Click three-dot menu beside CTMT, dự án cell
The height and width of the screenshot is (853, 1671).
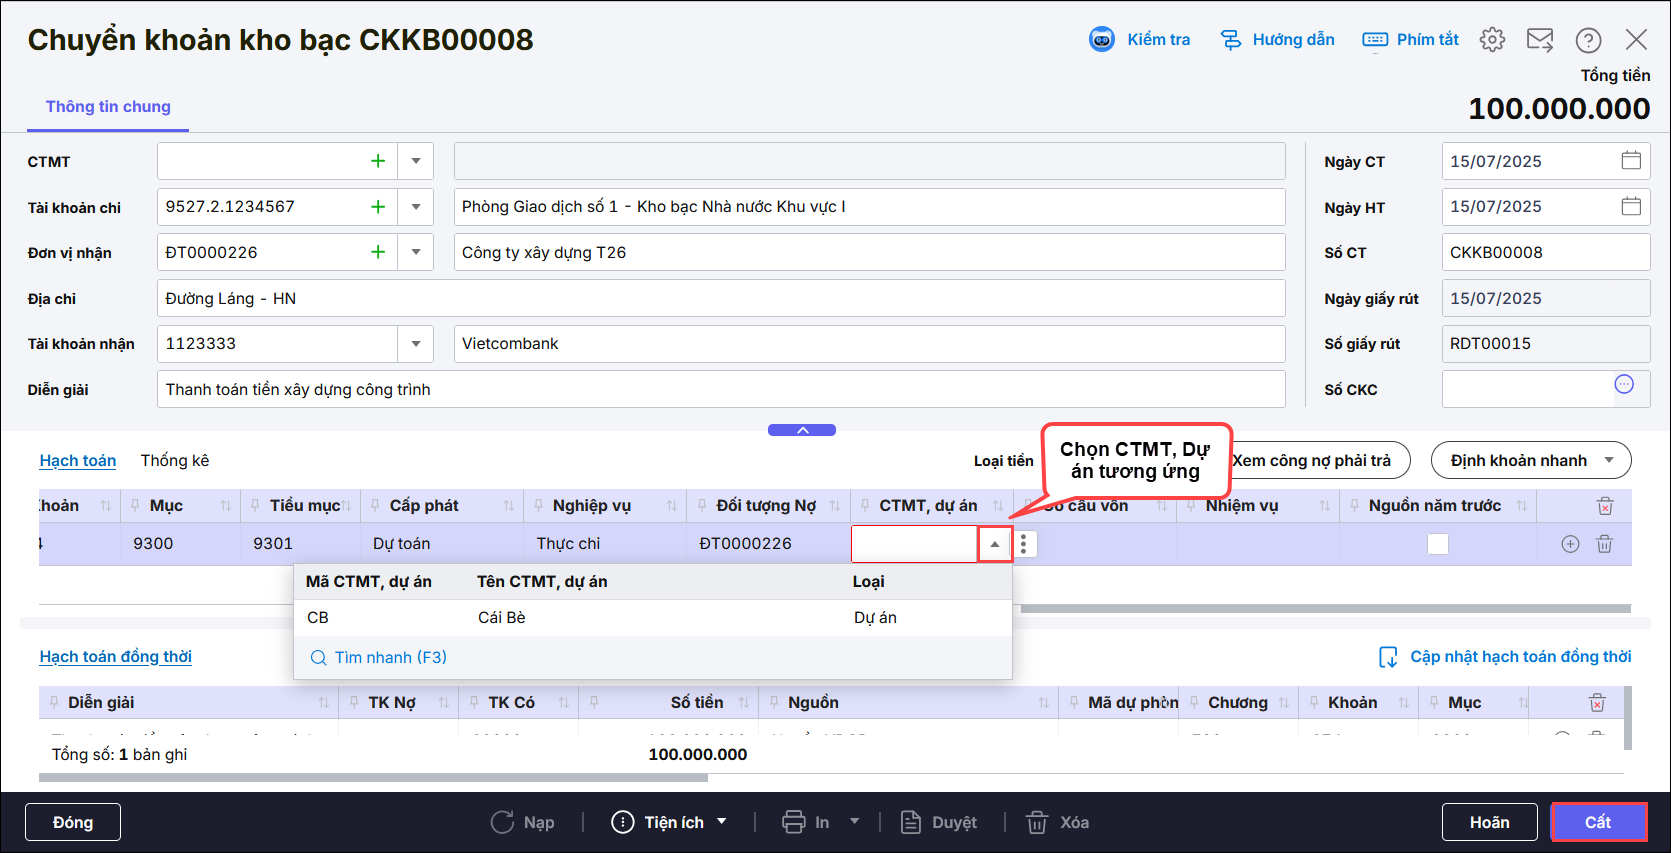tap(1023, 544)
